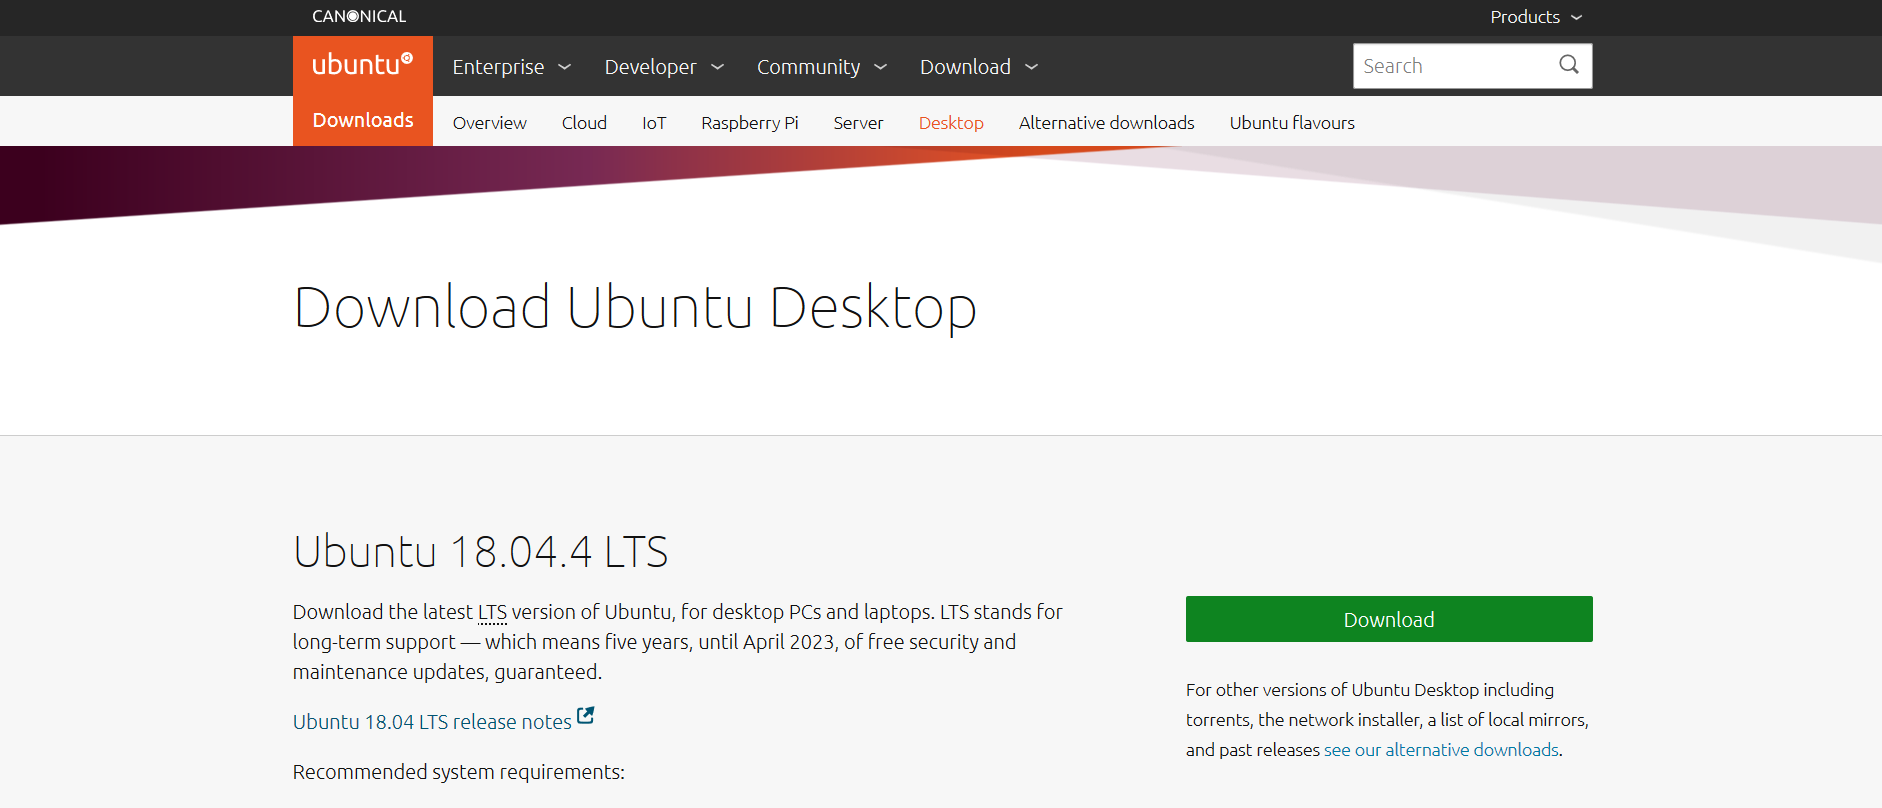Expand the Community menu
Image resolution: width=1882 pixels, height=808 pixels.
coord(821,67)
